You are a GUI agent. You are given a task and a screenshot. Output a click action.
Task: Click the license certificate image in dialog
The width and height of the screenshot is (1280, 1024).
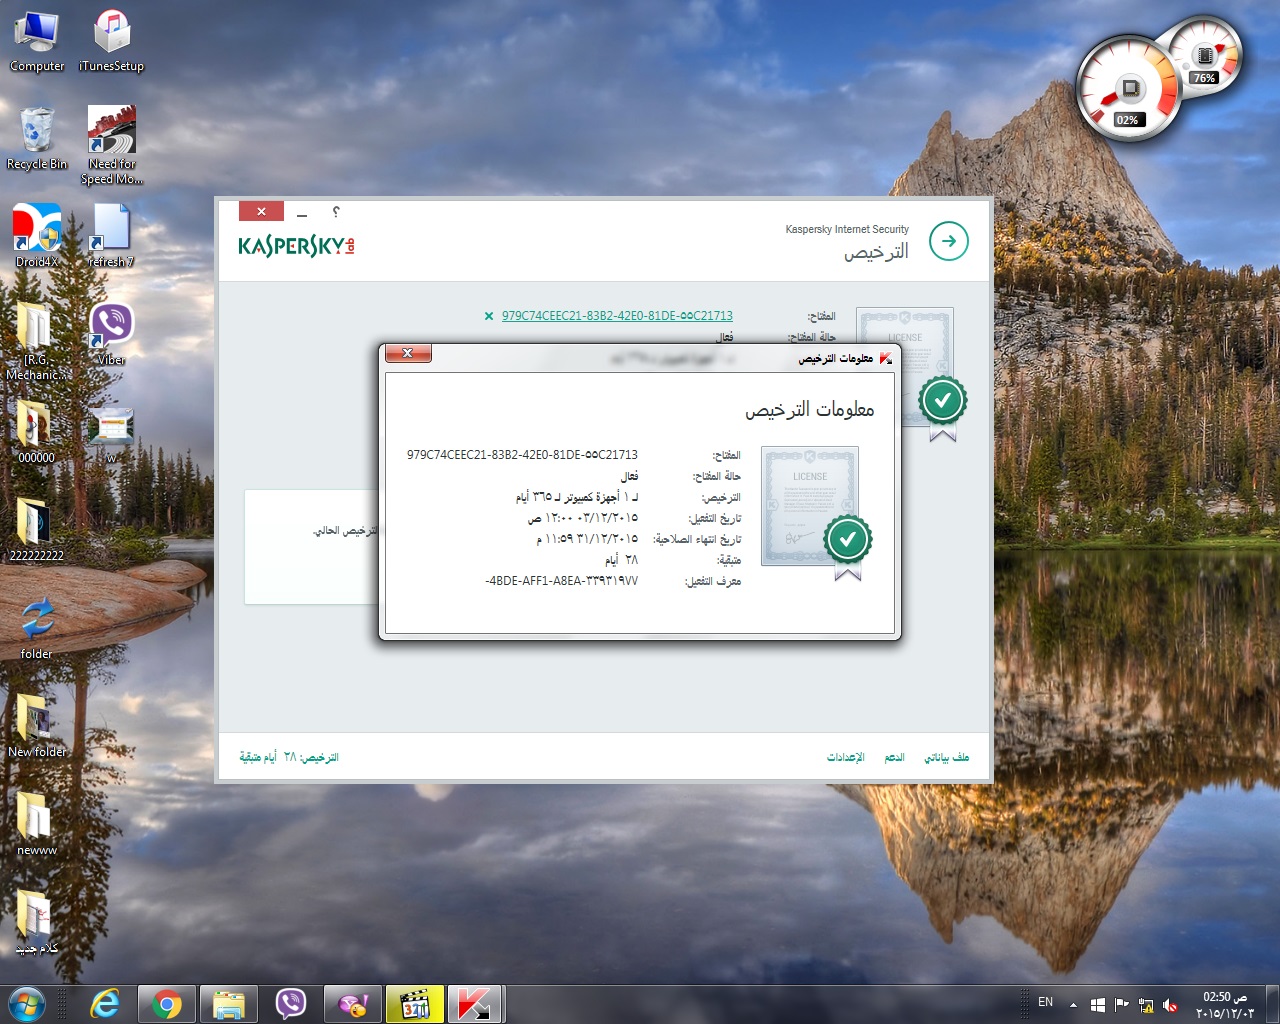pos(815,512)
